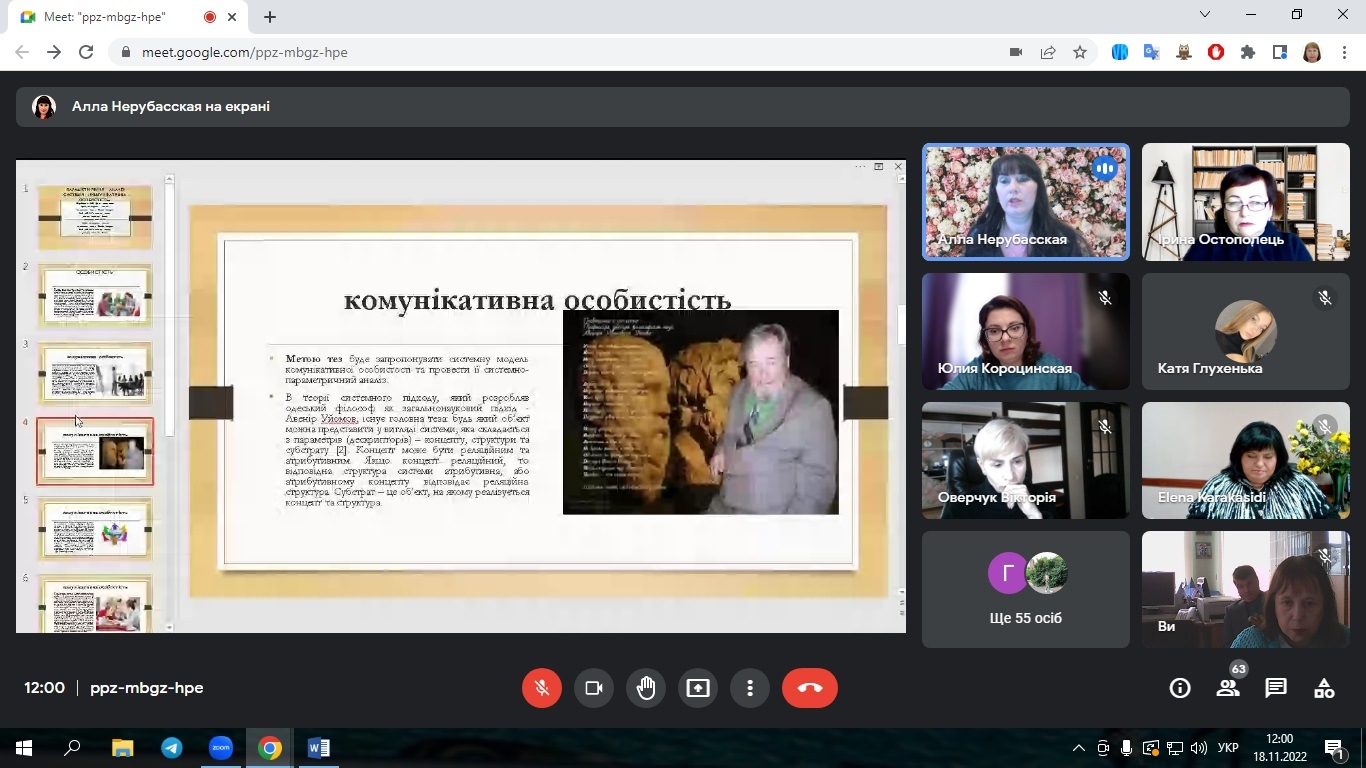Unmute the microphone in the call bar
This screenshot has height=768, width=1366.
pyautogui.click(x=542, y=688)
